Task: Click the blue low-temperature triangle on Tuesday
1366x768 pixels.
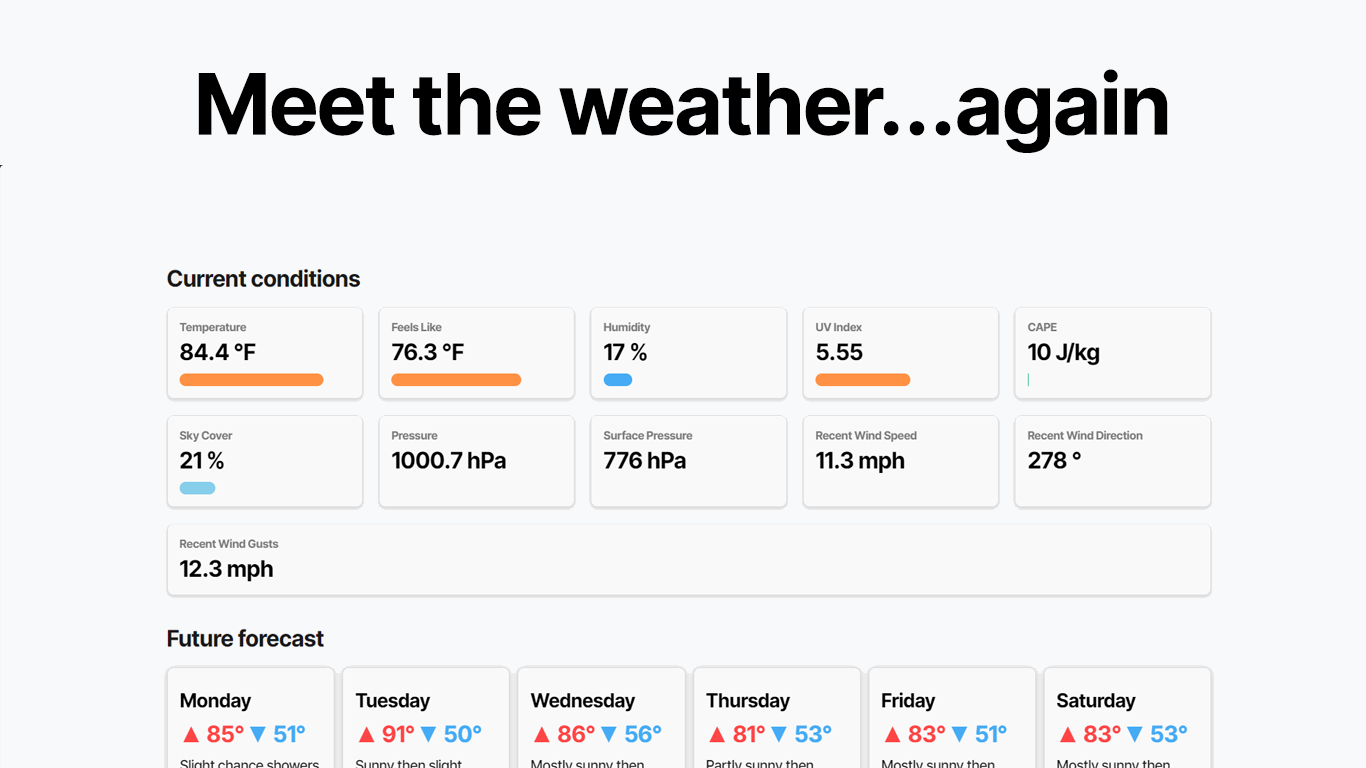Action: (x=436, y=733)
